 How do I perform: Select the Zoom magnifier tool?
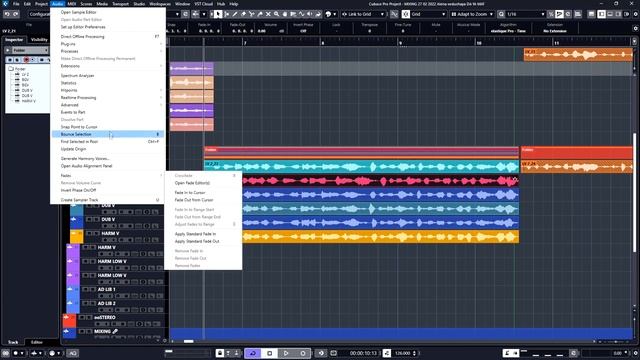click(x=277, y=14)
